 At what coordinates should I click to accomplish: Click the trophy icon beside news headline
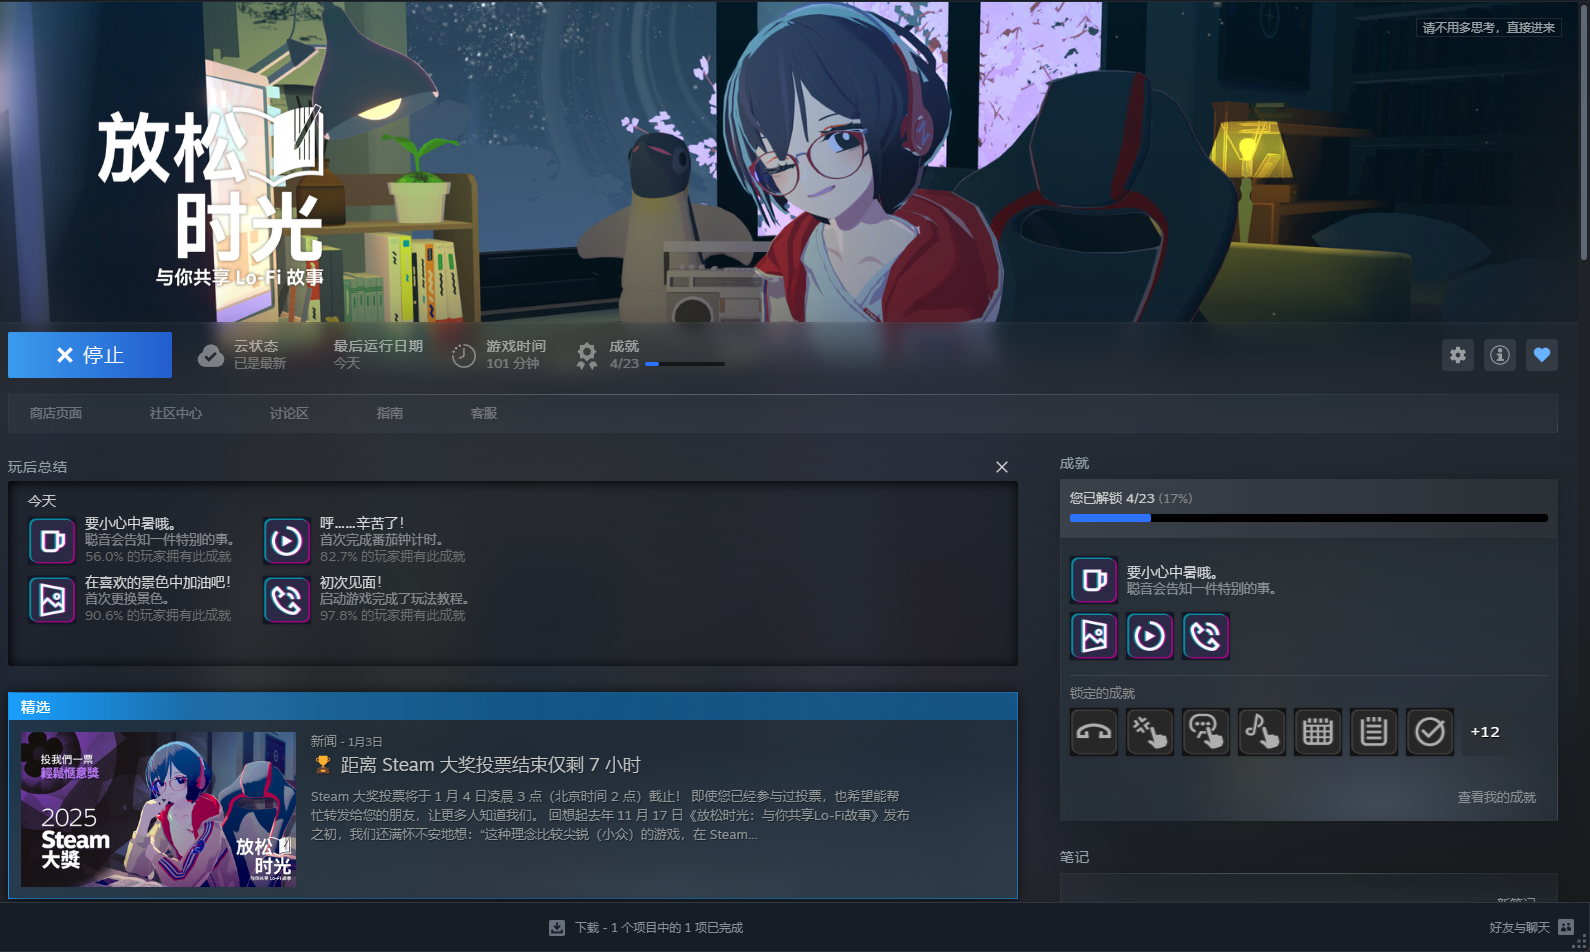click(322, 765)
